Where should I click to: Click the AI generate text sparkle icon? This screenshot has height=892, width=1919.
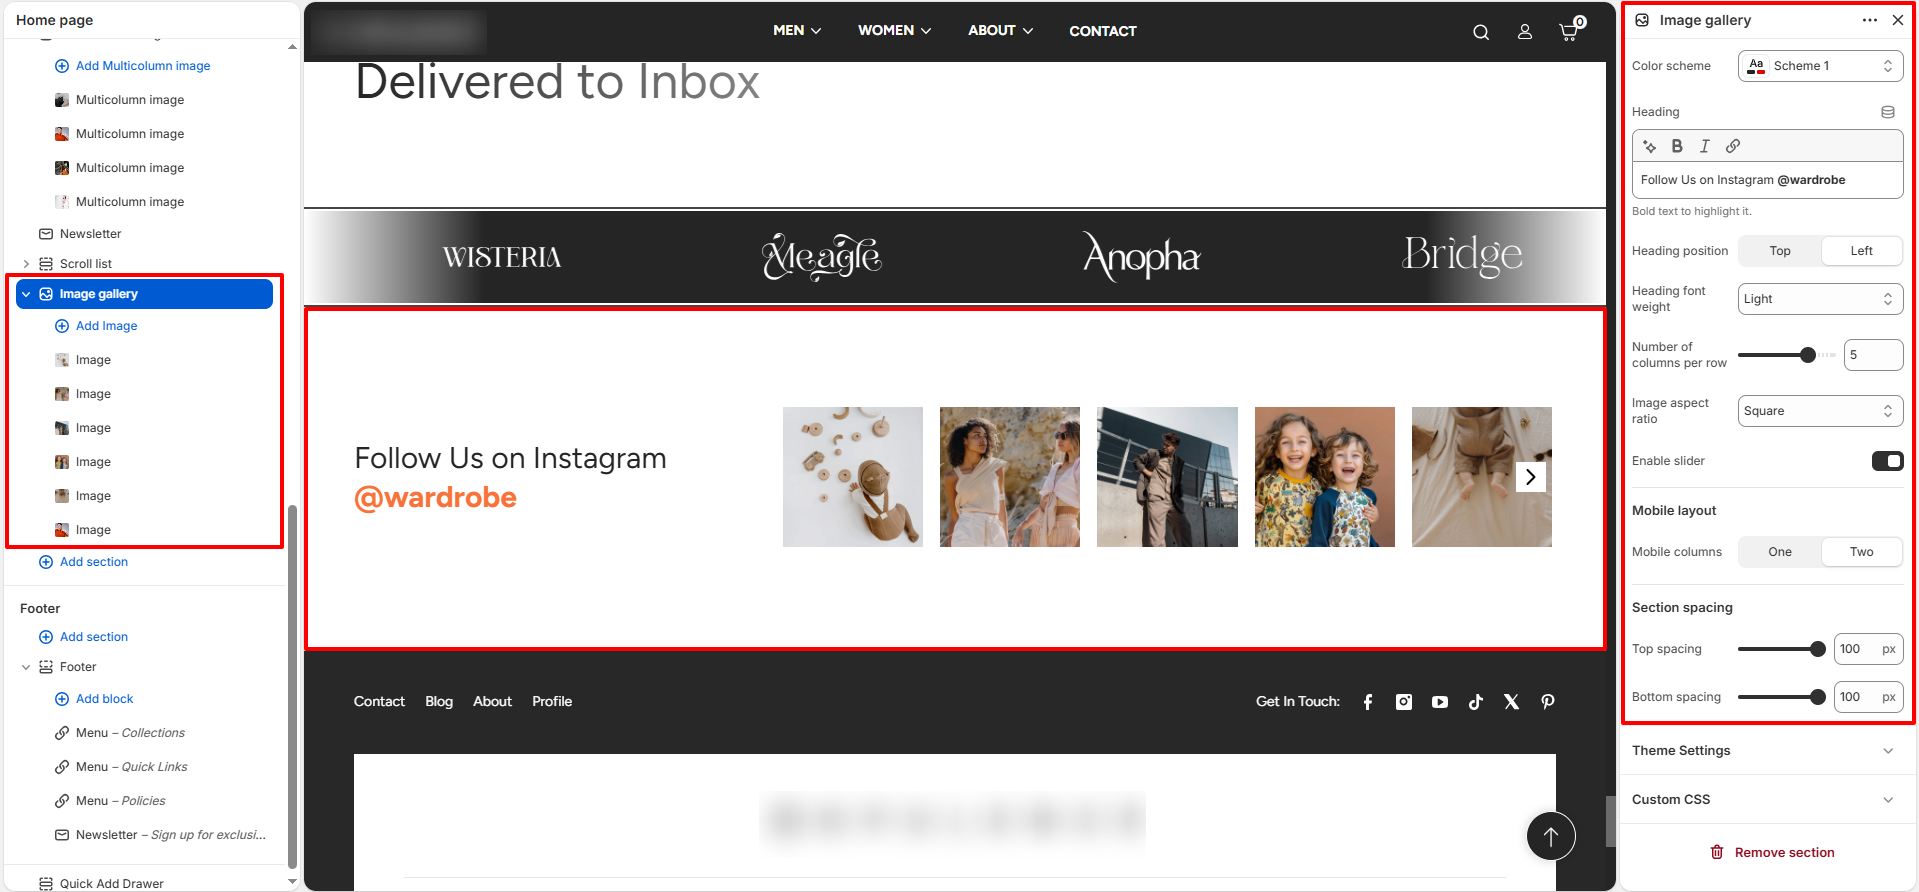pos(1650,146)
